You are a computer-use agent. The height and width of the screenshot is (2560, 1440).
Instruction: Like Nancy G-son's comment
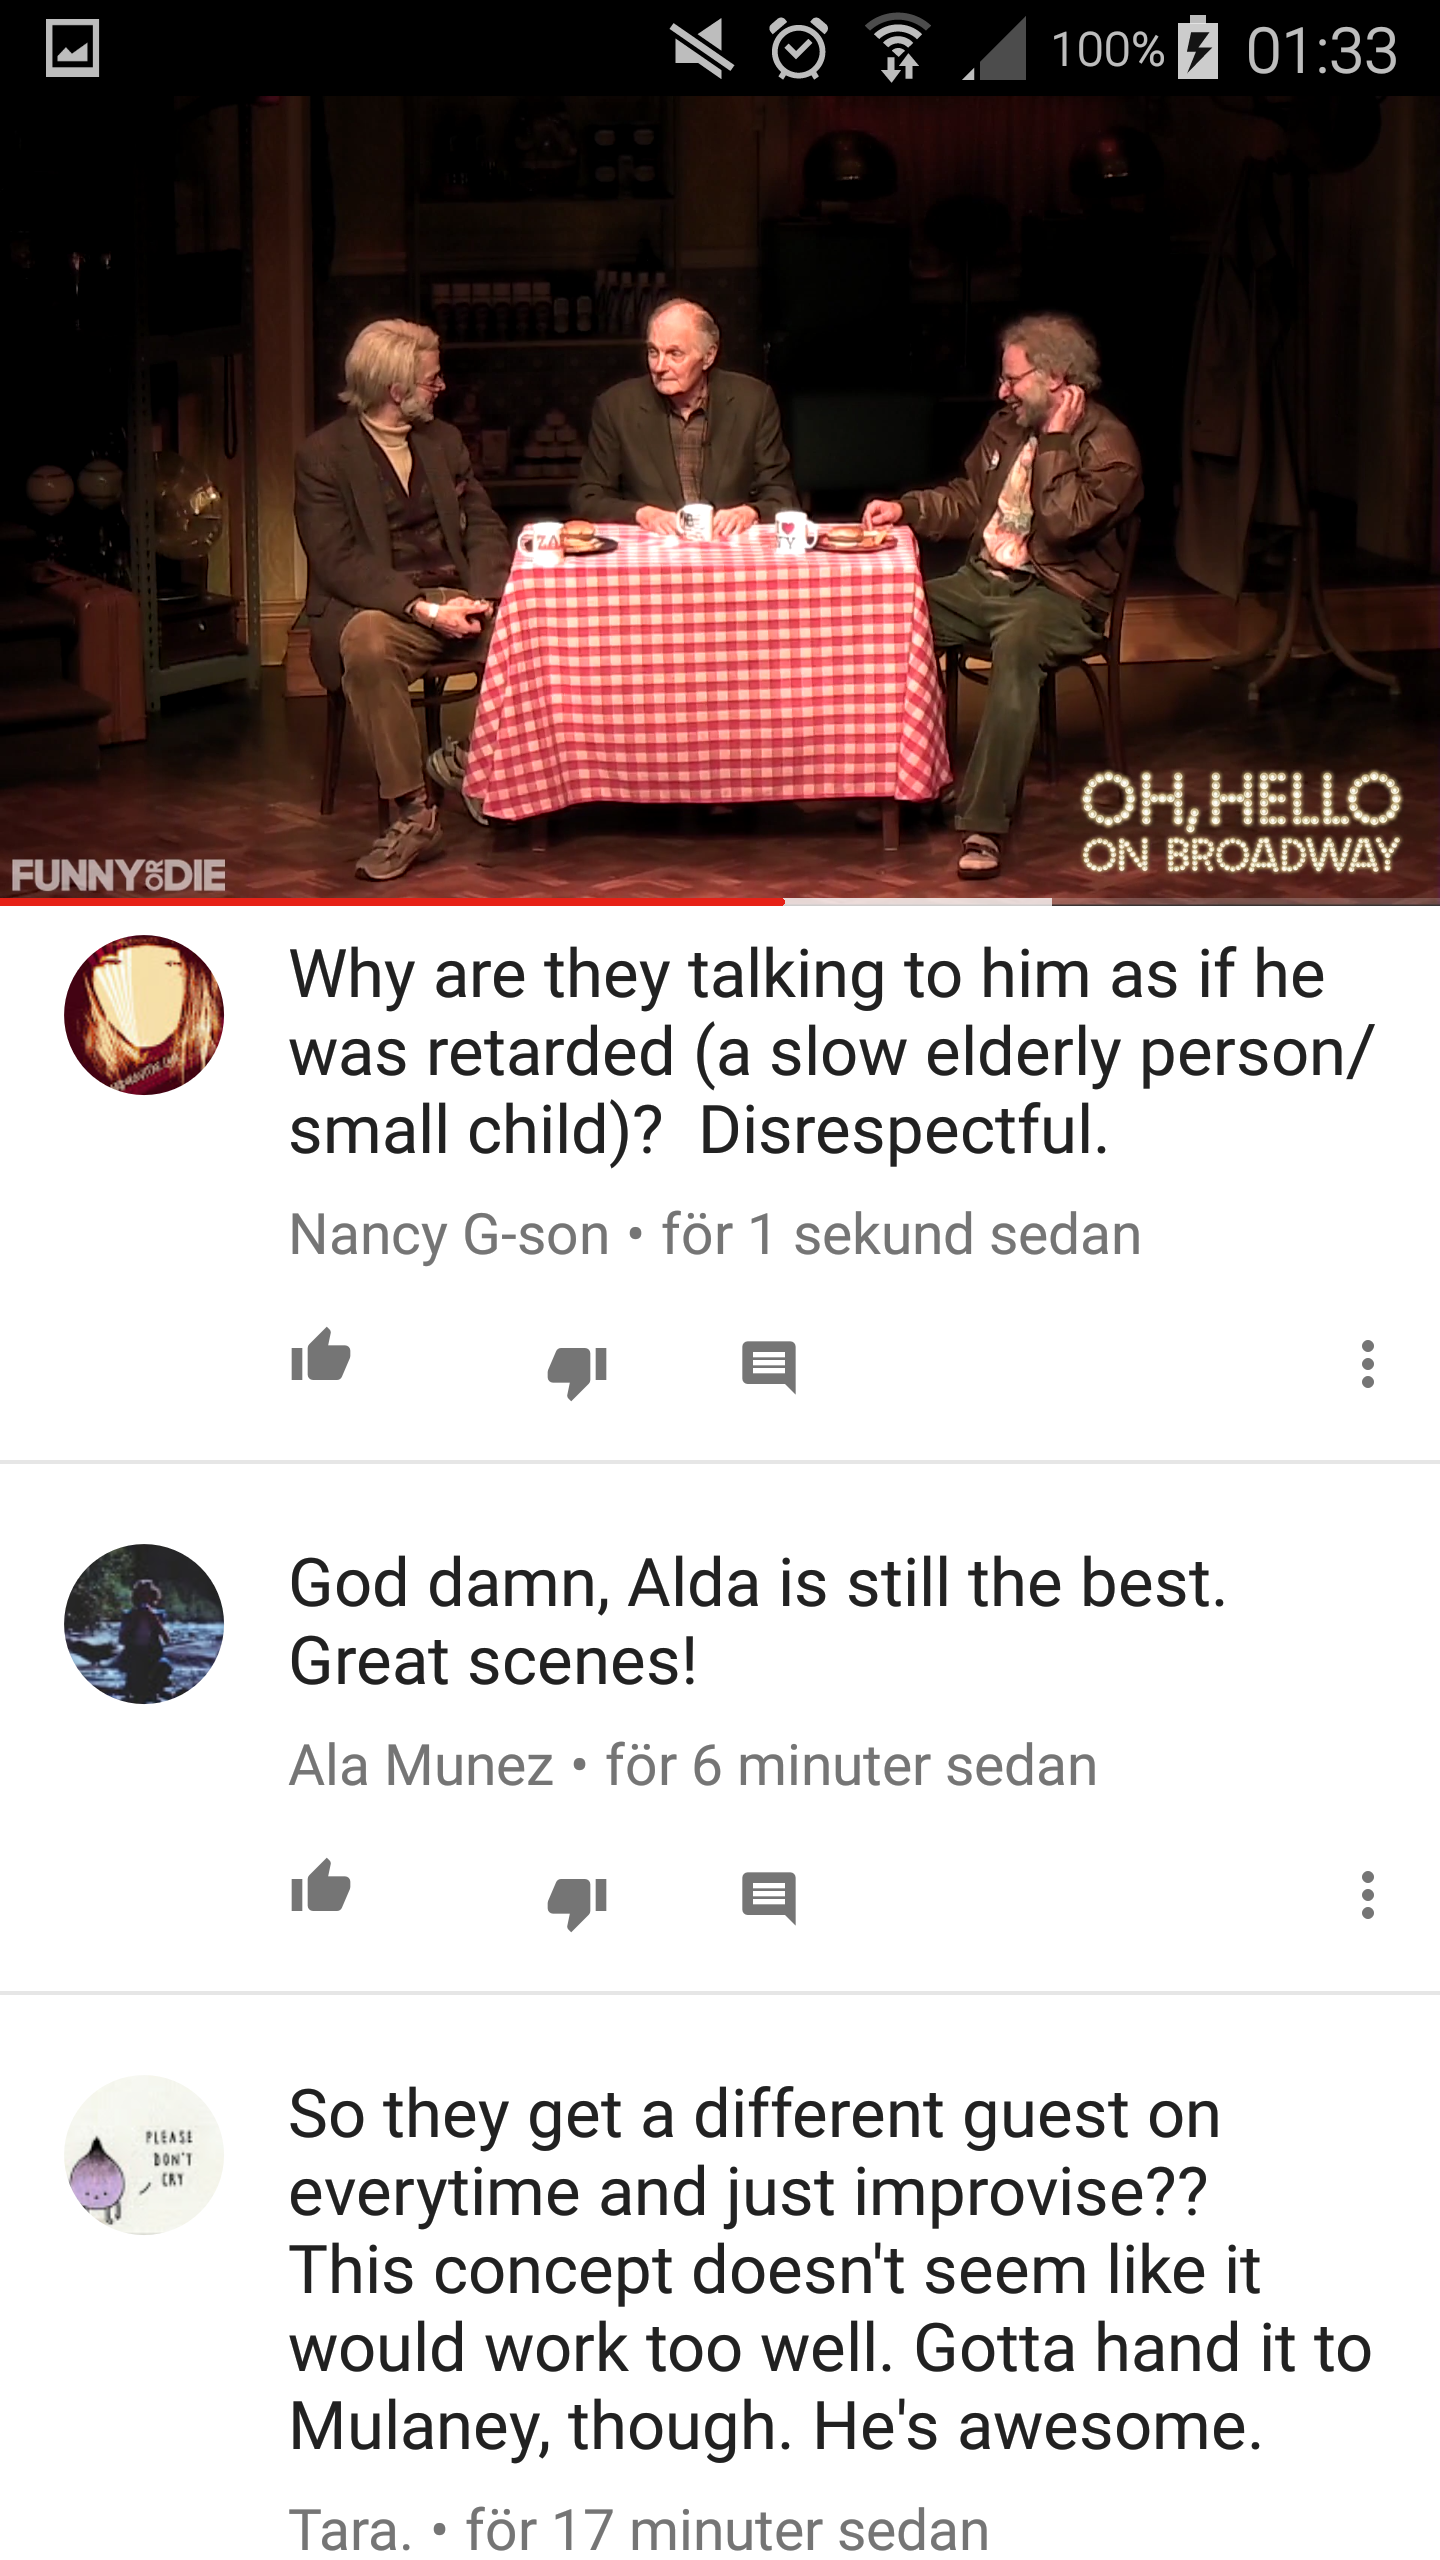(x=320, y=1357)
